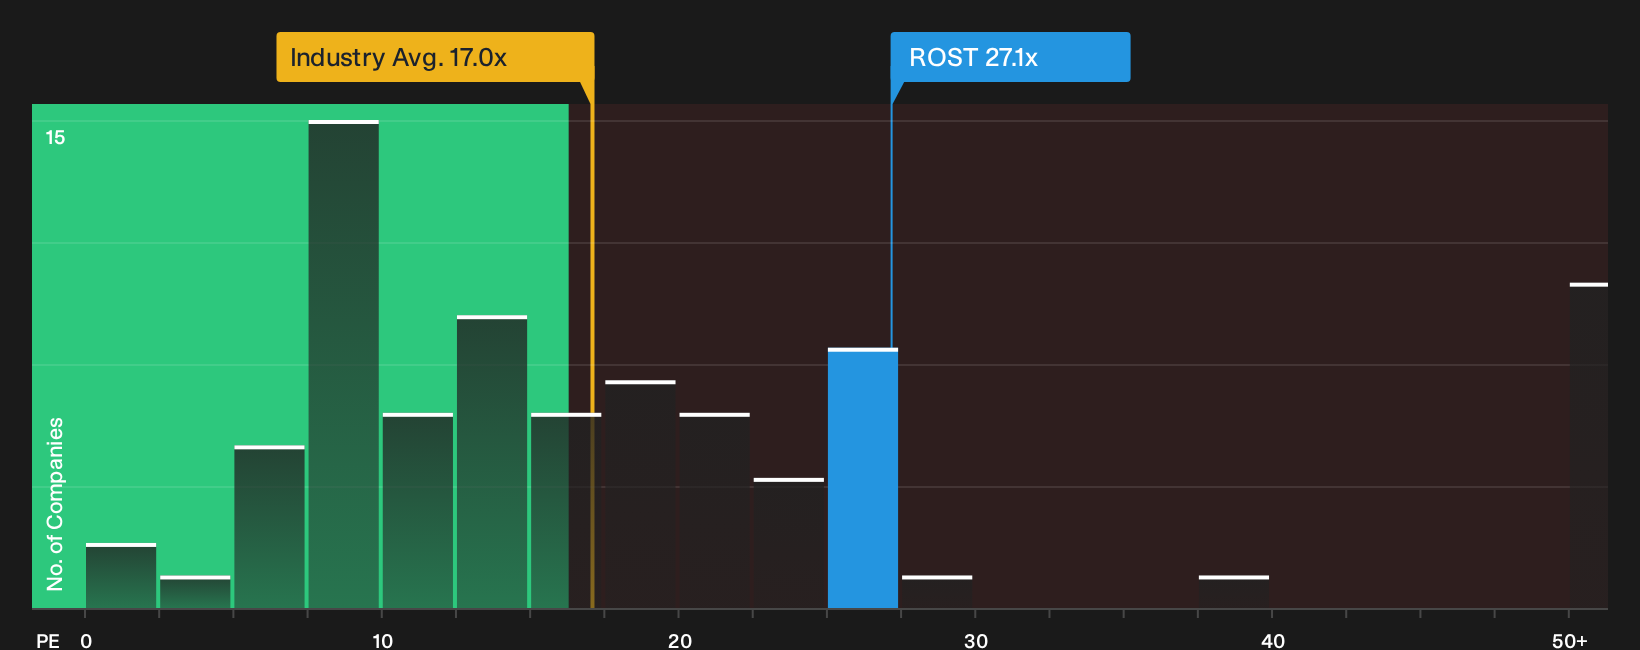Click the '15' y-axis value
Screen dimensions: 1640x650
[x=55, y=138]
